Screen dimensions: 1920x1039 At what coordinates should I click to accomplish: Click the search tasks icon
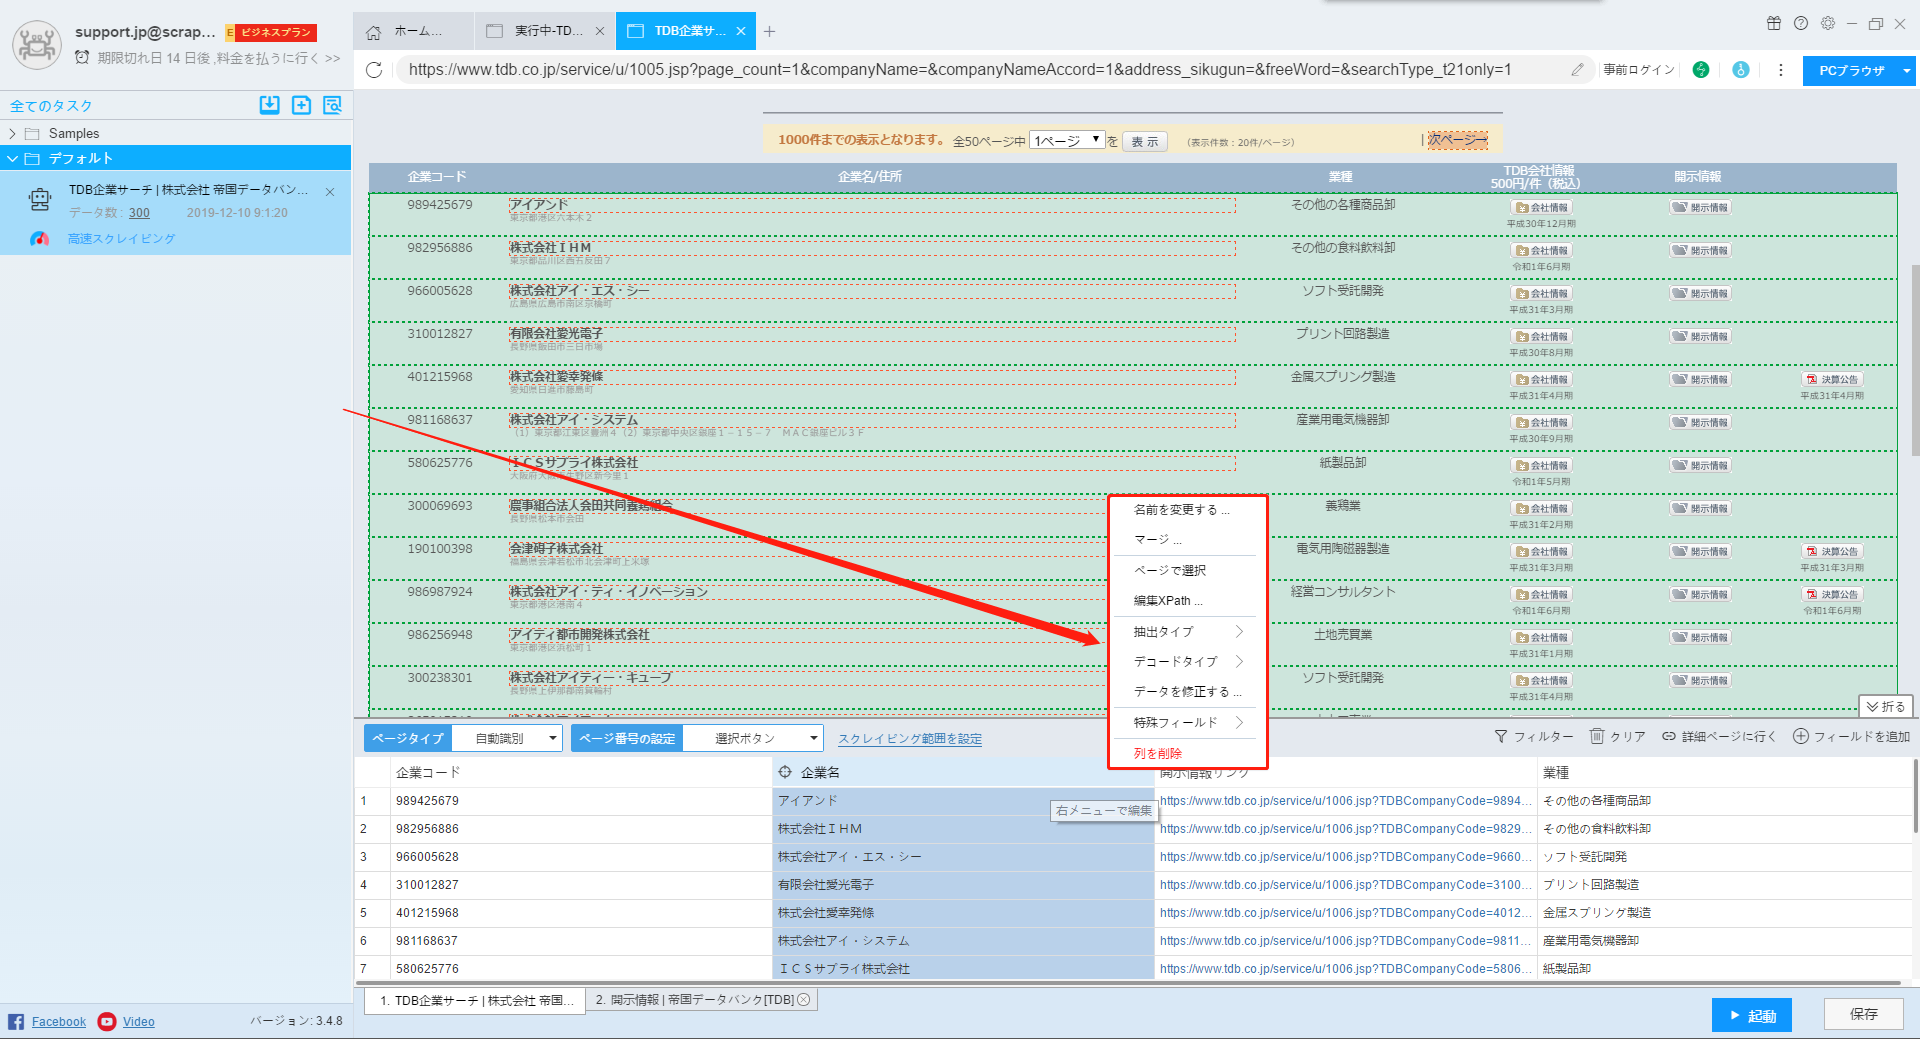point(332,105)
